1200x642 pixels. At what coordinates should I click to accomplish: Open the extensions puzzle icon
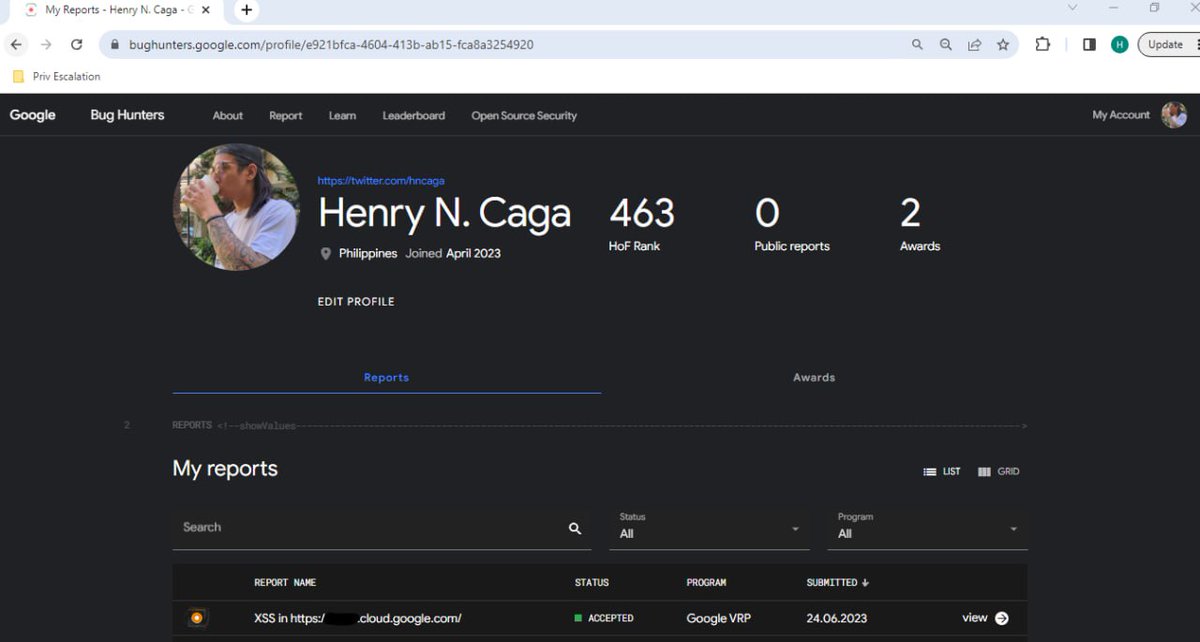[x=1043, y=45]
